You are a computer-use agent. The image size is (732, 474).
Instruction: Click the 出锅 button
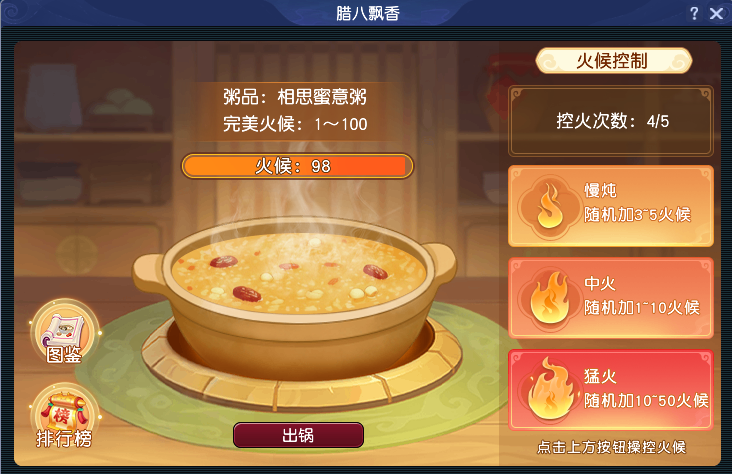(298, 435)
